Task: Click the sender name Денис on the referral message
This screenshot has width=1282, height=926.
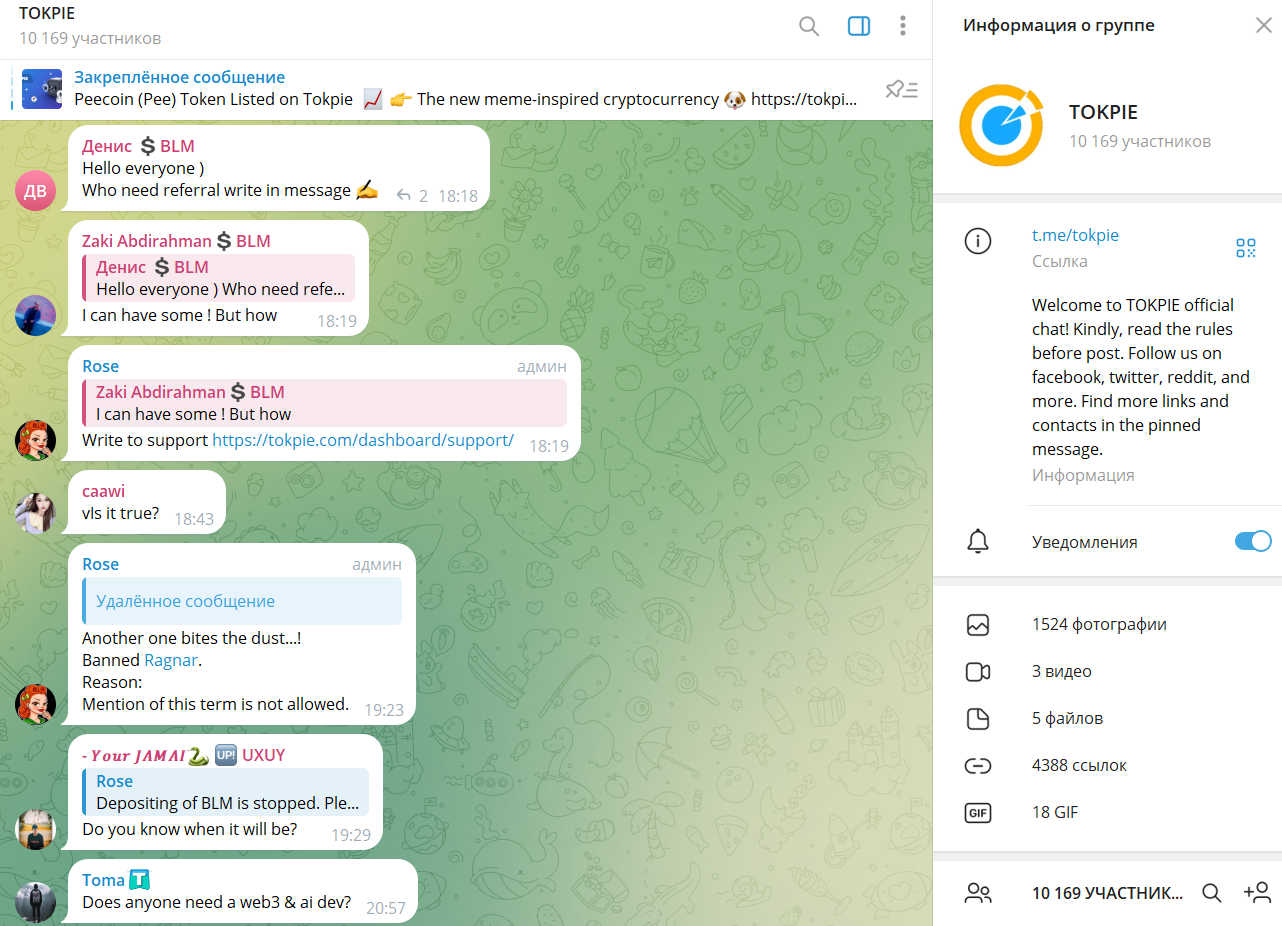Action: click(138, 146)
